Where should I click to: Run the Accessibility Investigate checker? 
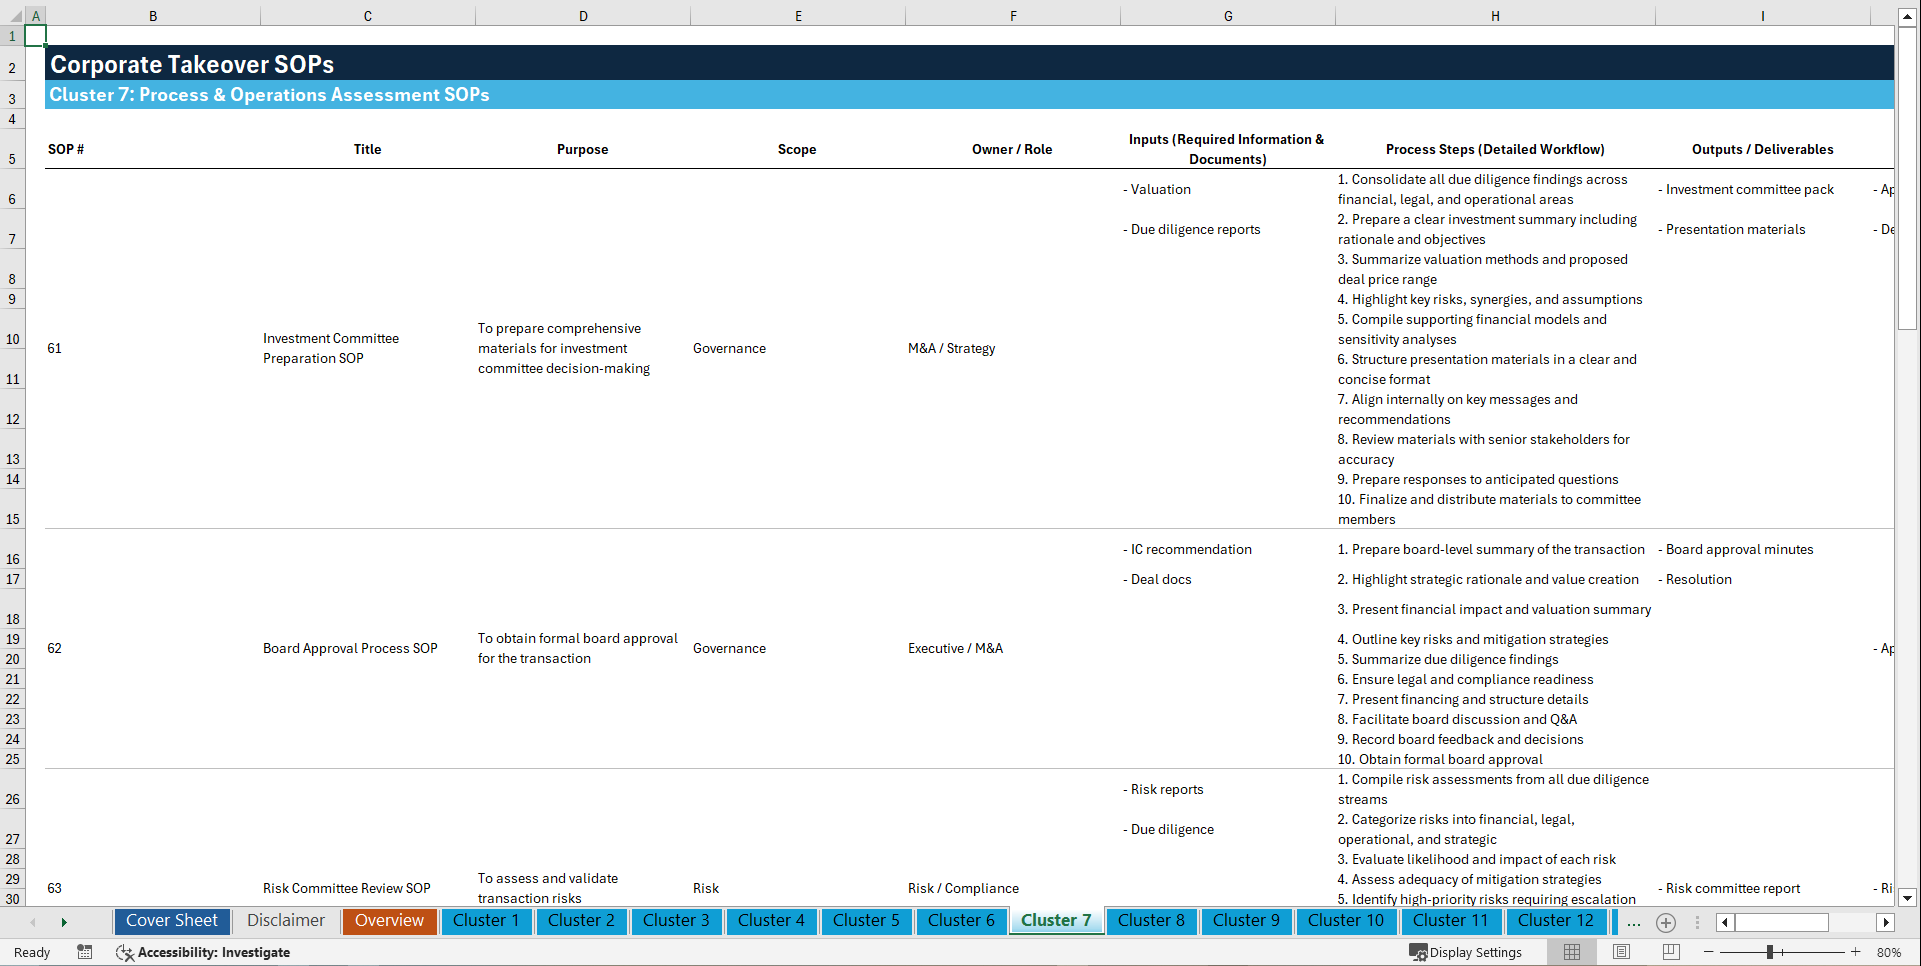[x=203, y=952]
